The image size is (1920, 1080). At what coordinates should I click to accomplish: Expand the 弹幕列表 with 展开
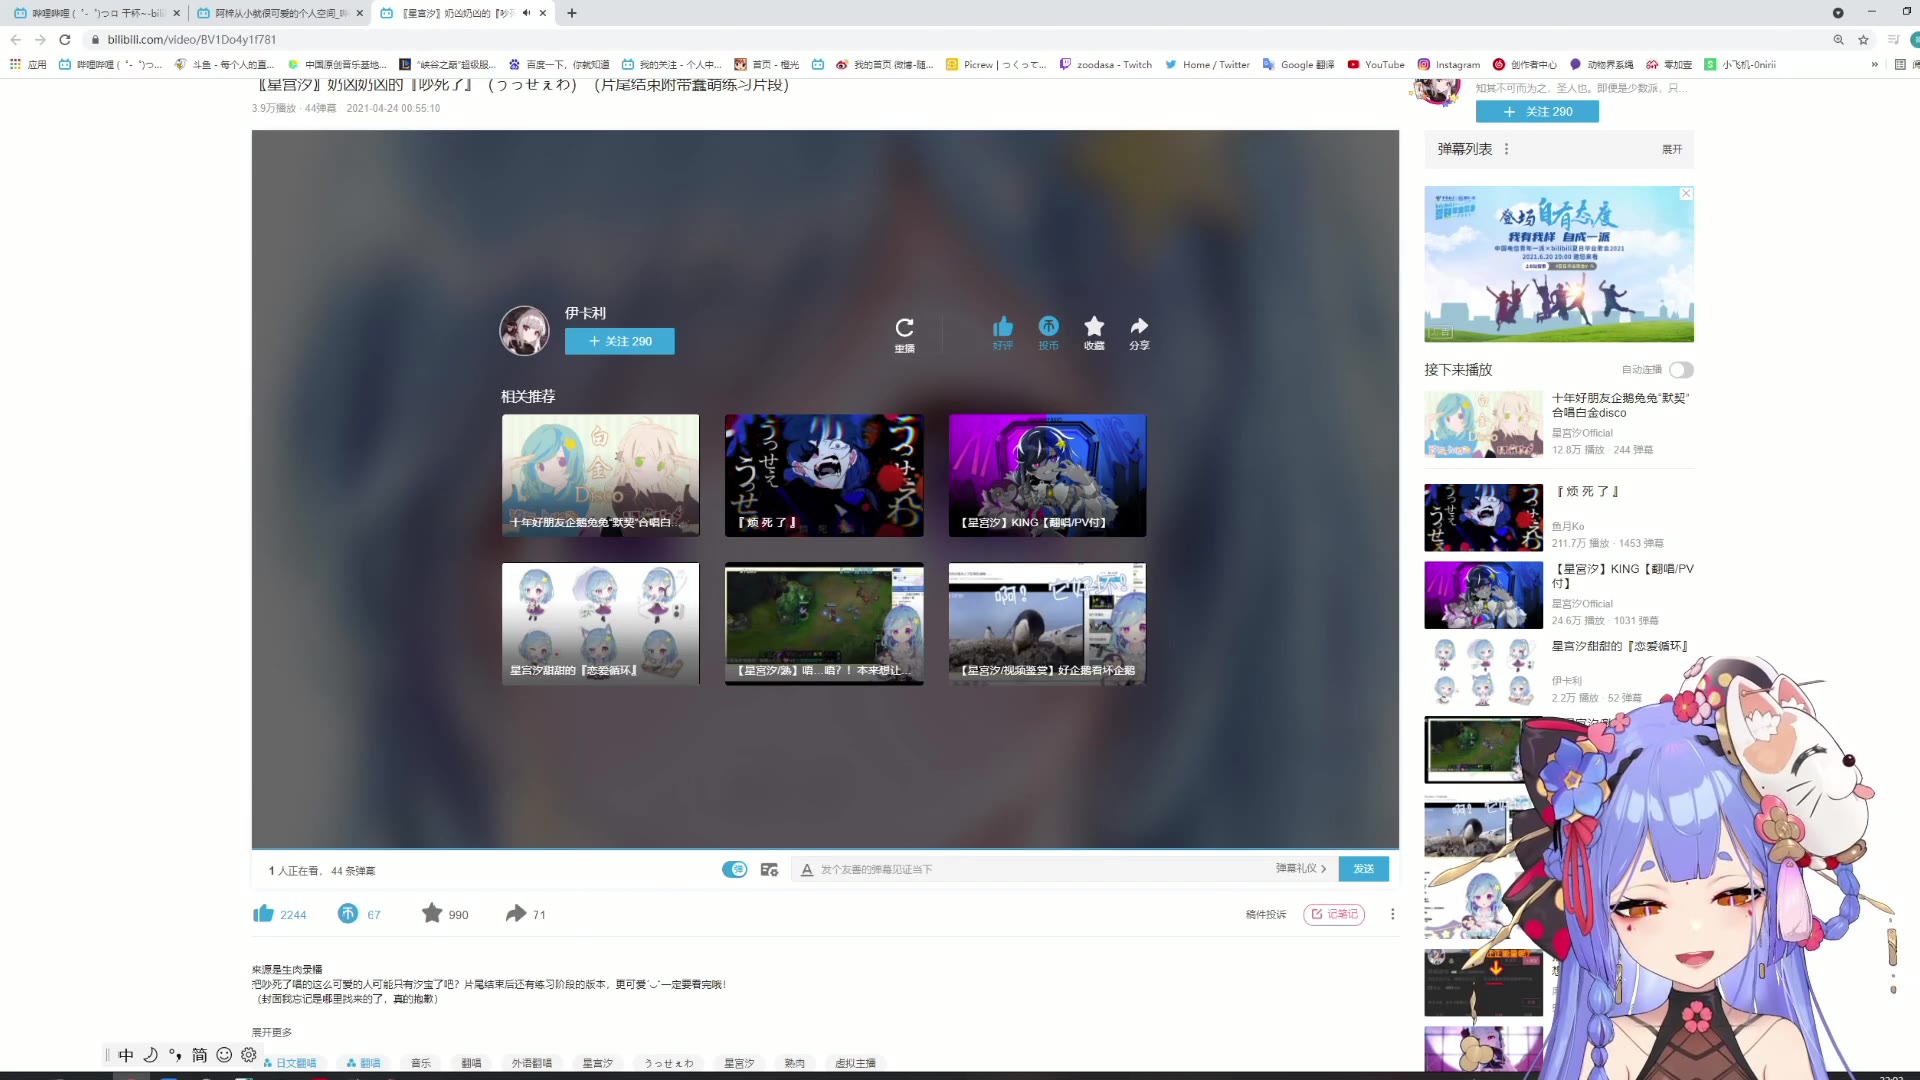[1672, 149]
